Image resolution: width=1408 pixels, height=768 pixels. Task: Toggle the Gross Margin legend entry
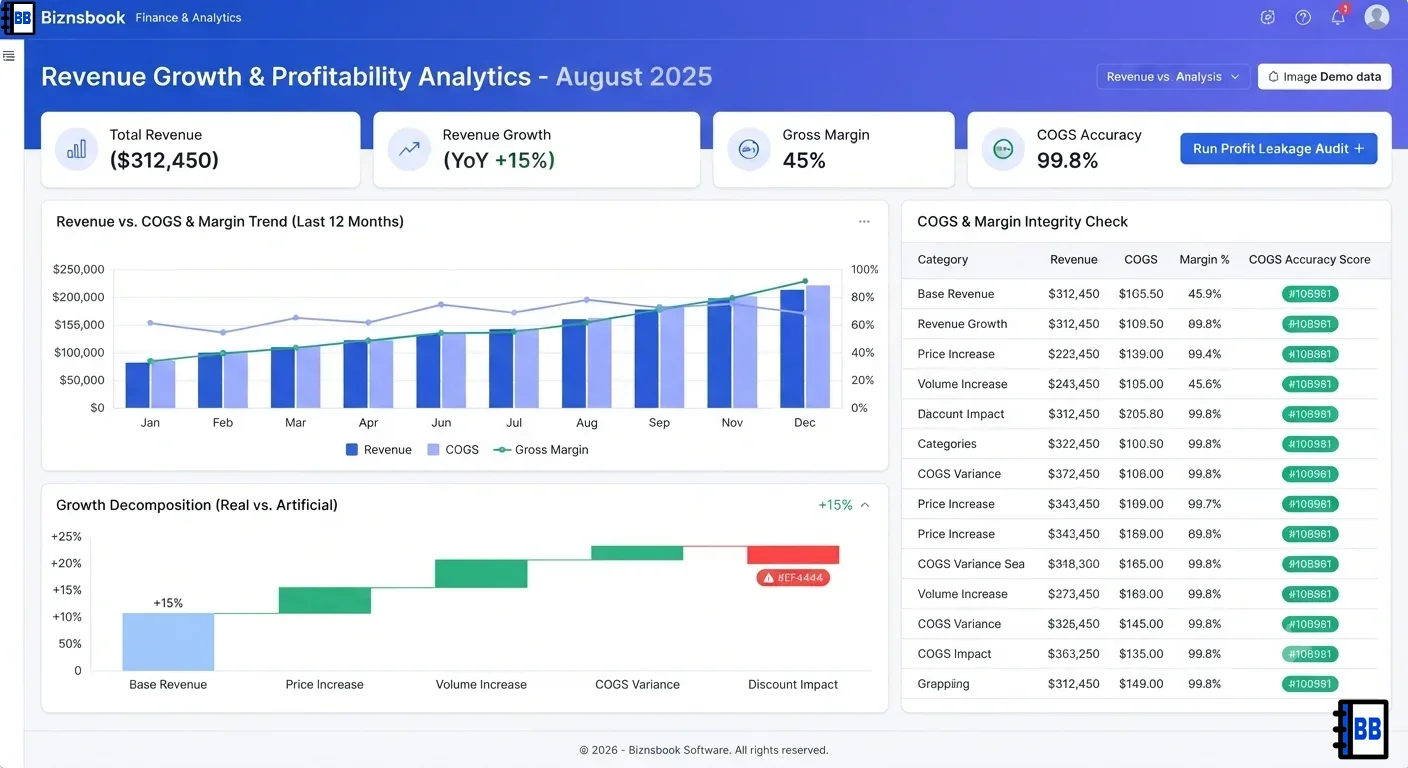[x=541, y=450]
